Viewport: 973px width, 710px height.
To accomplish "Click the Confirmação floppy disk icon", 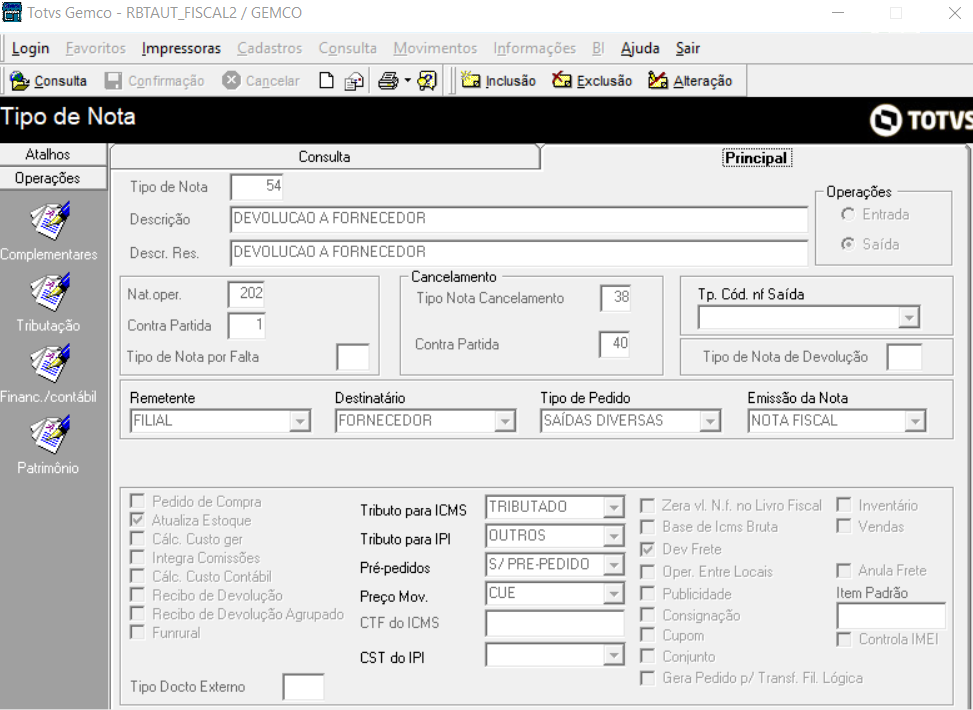I will pyautogui.click(x=113, y=81).
